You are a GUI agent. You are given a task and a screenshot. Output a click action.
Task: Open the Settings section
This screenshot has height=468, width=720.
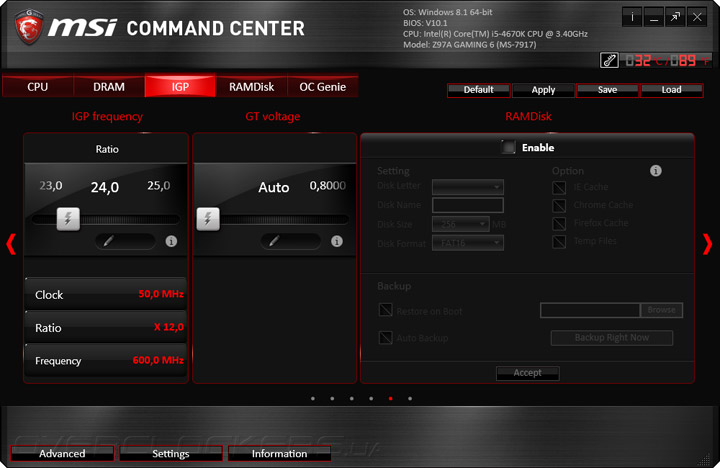pyautogui.click(x=171, y=453)
